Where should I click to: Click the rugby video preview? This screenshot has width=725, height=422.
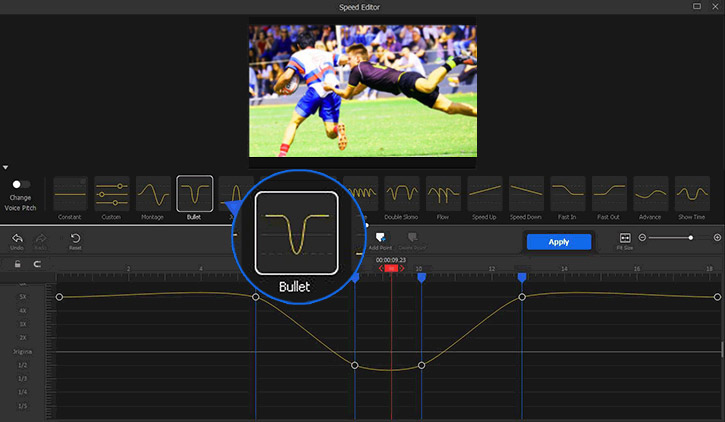click(363, 91)
